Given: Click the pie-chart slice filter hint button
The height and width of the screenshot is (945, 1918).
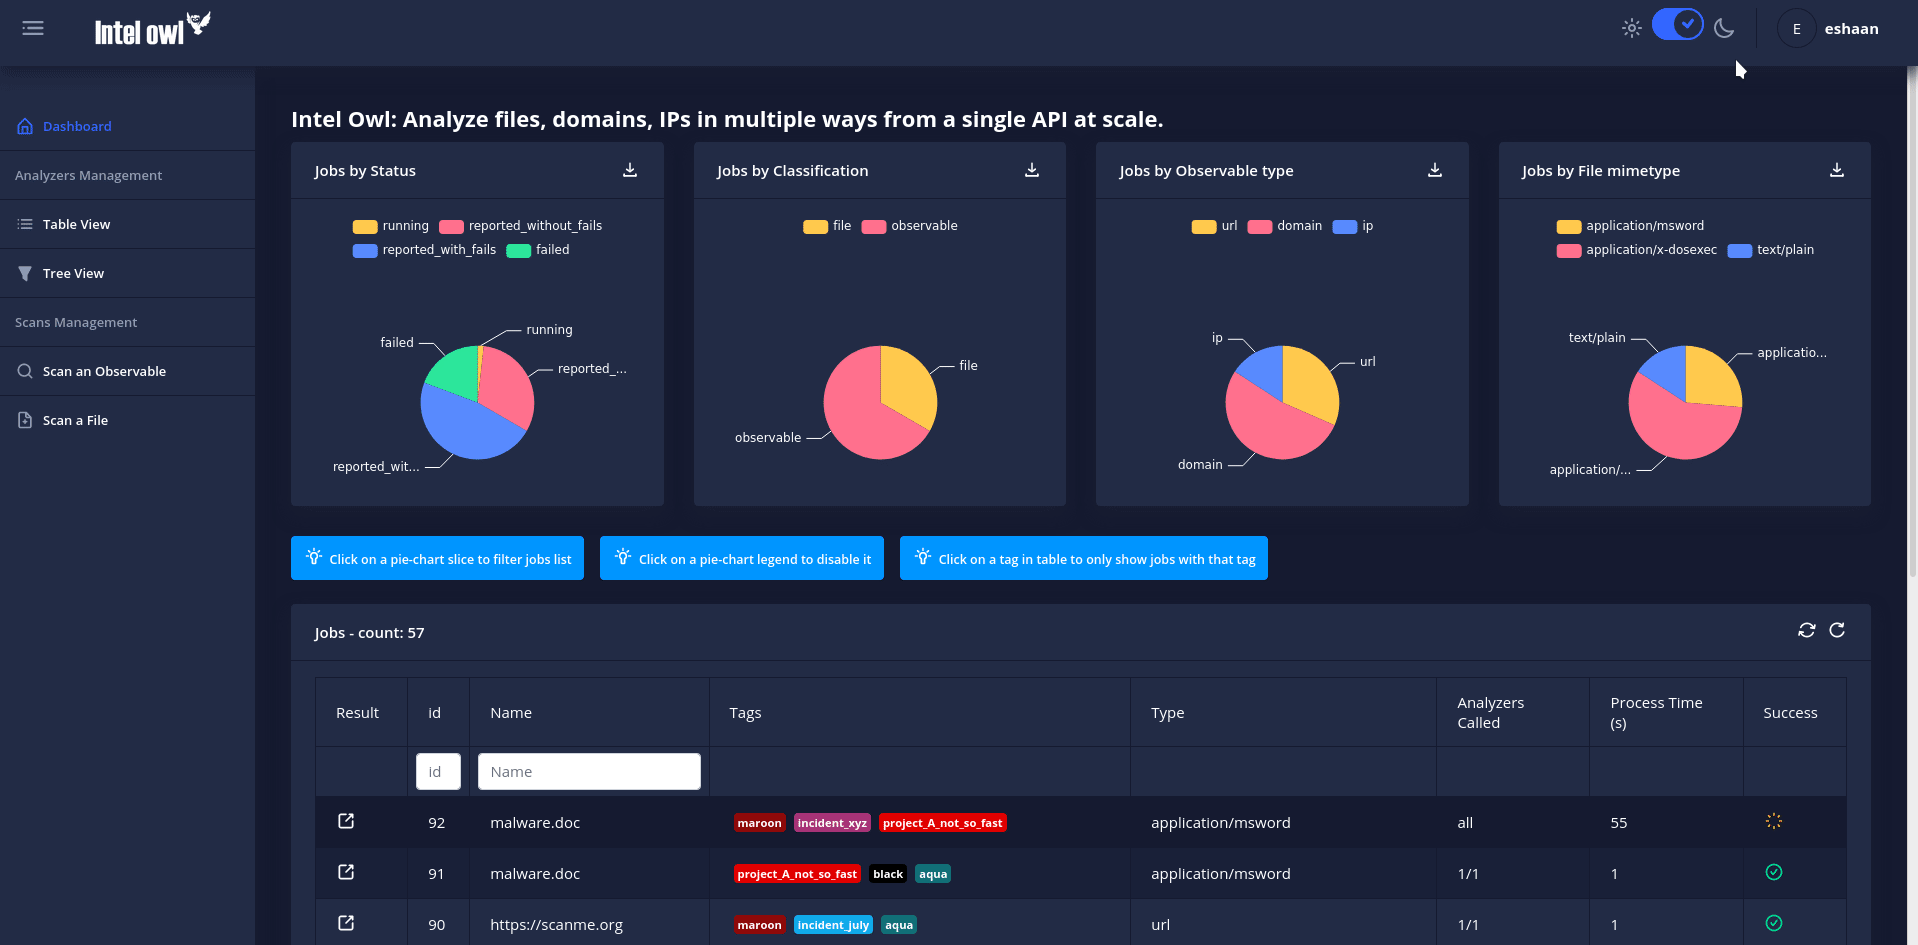Looking at the screenshot, I should tap(437, 558).
